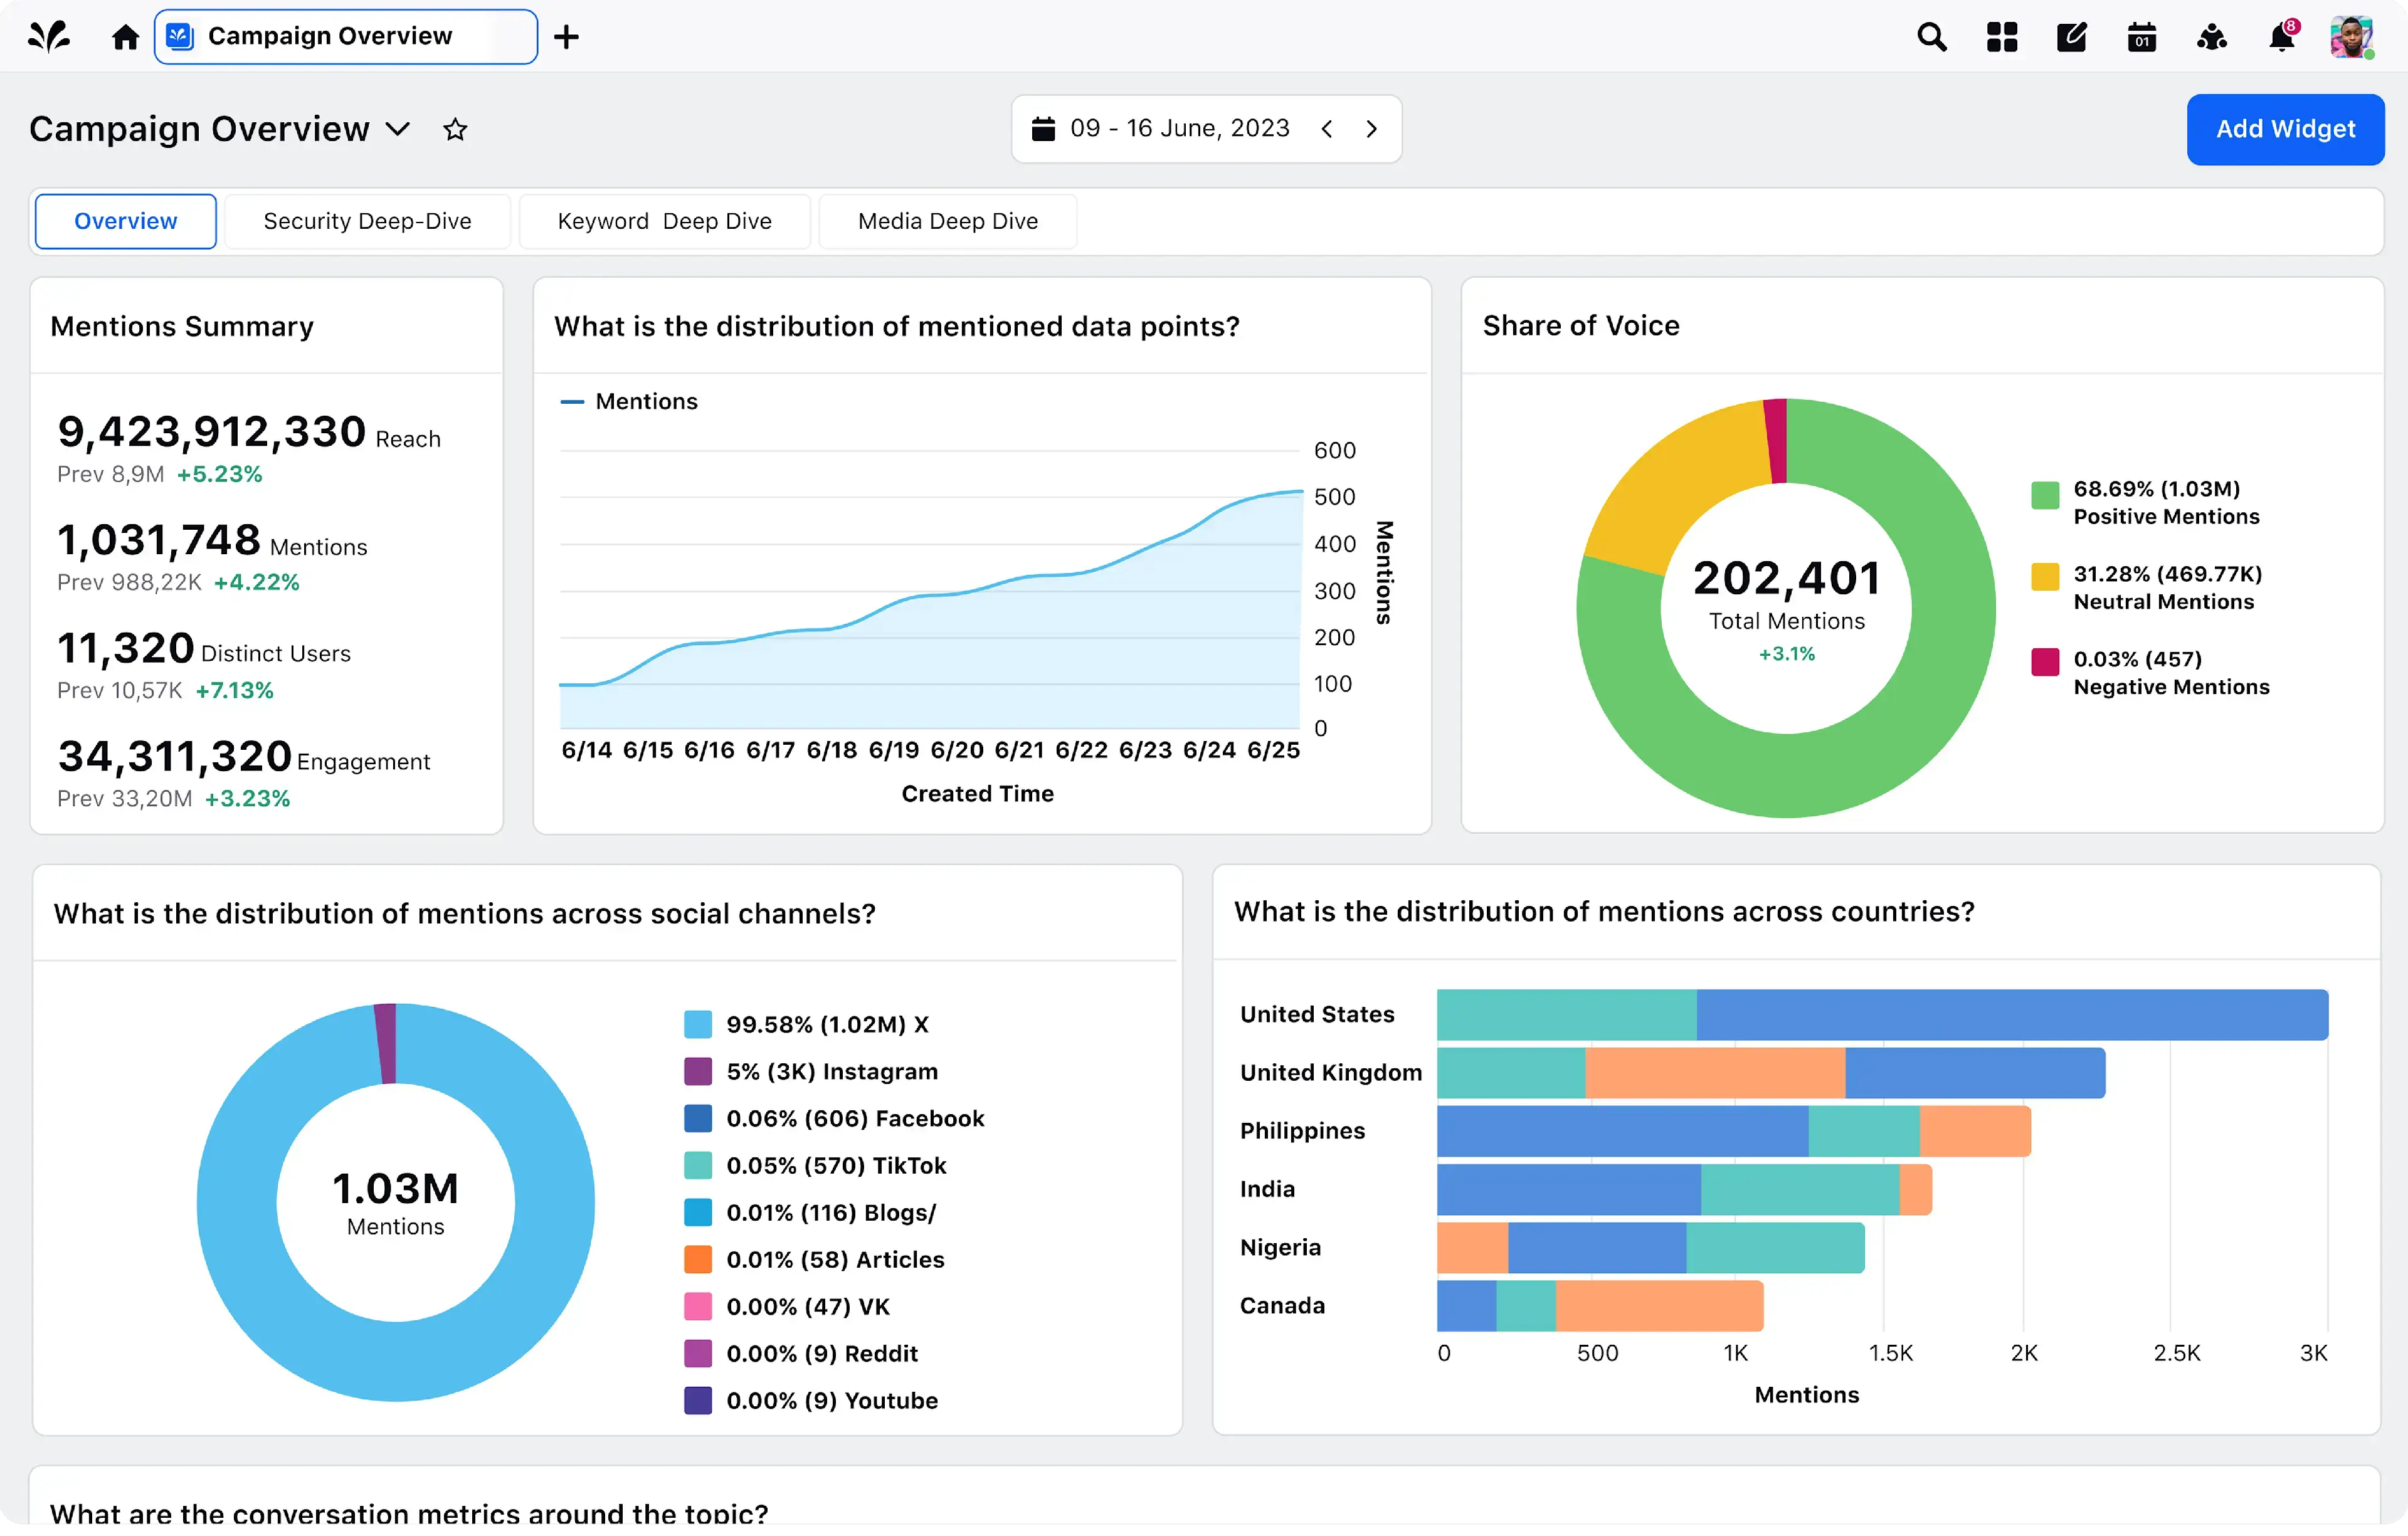Screen dimensions: 2408x1536
Task: Click the plus to open a new tab
Action: (566, 36)
